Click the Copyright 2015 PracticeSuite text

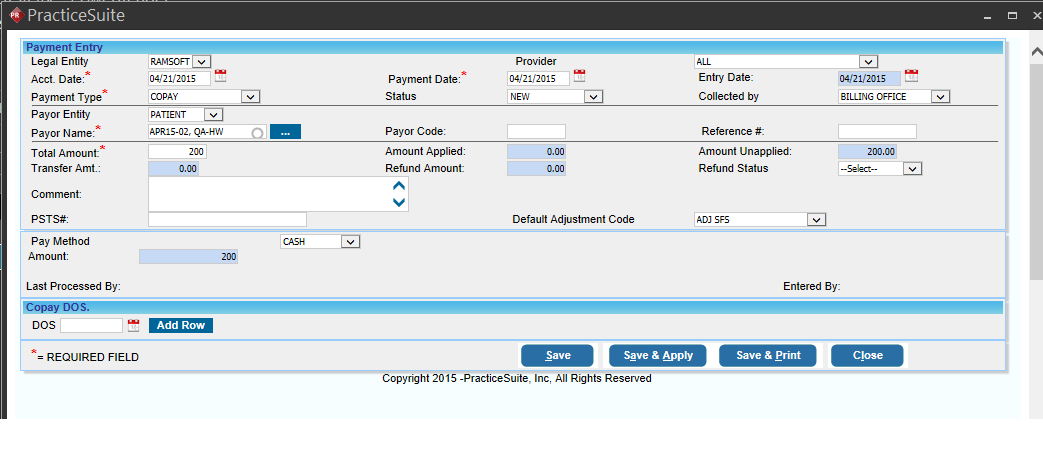[517, 378]
